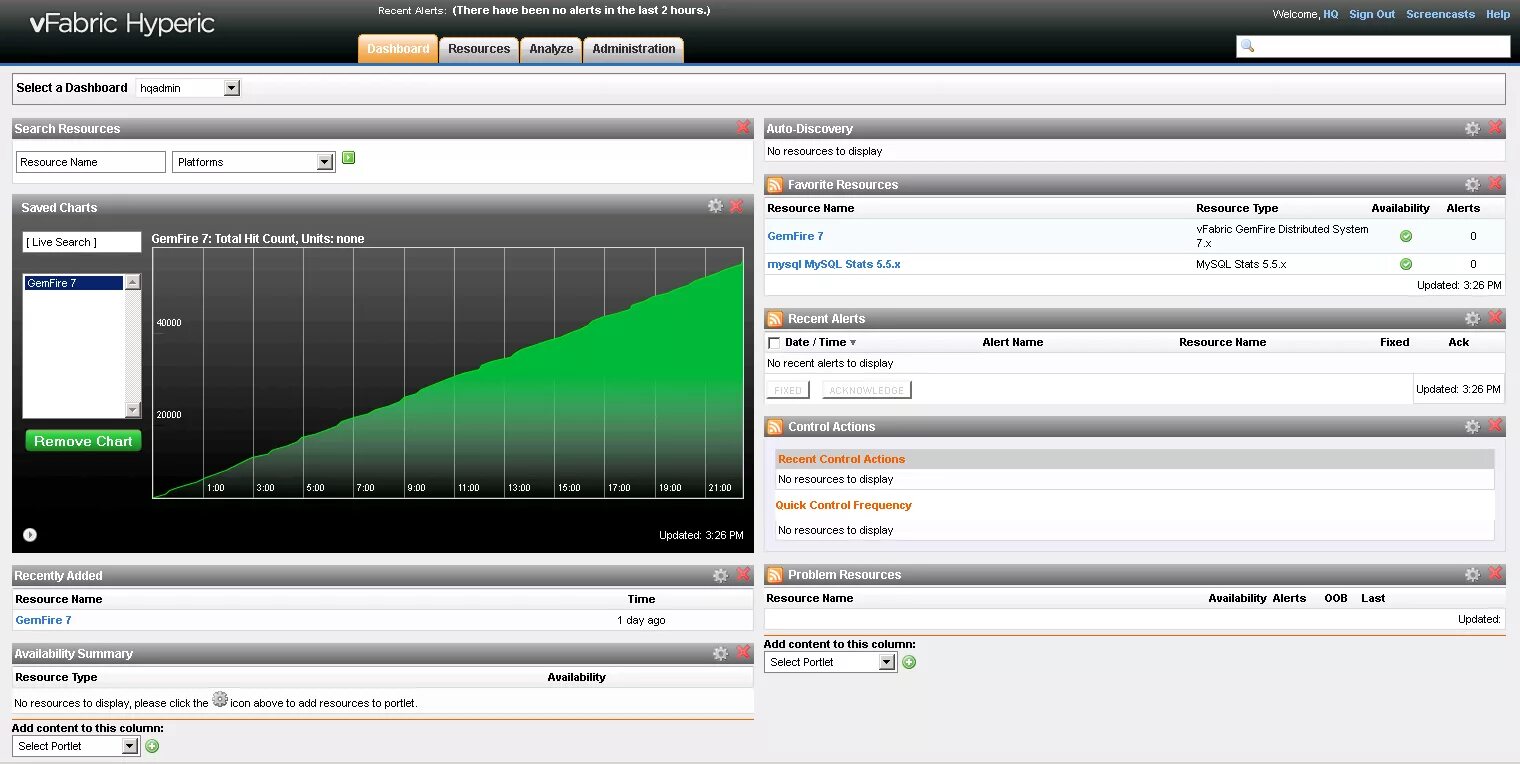Play the saved charts slideshow
Viewport: 1520px width, 764px height.
[x=30, y=535]
